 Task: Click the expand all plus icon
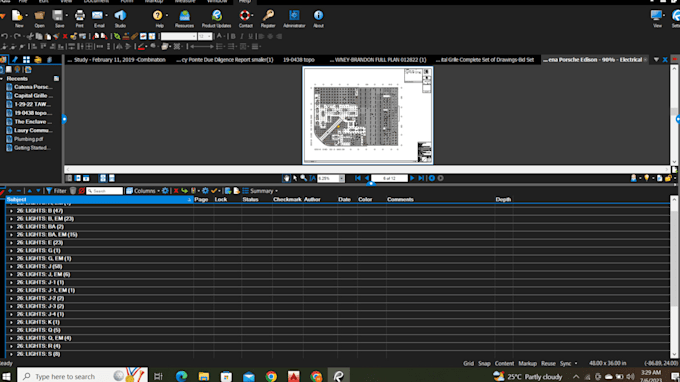(x=10, y=191)
